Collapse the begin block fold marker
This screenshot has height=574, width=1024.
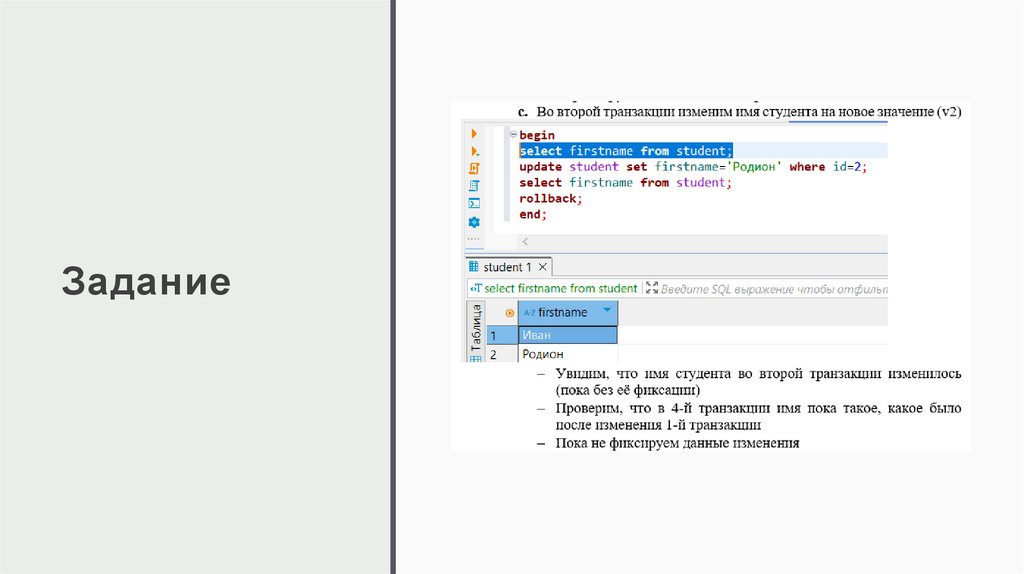click(513, 135)
